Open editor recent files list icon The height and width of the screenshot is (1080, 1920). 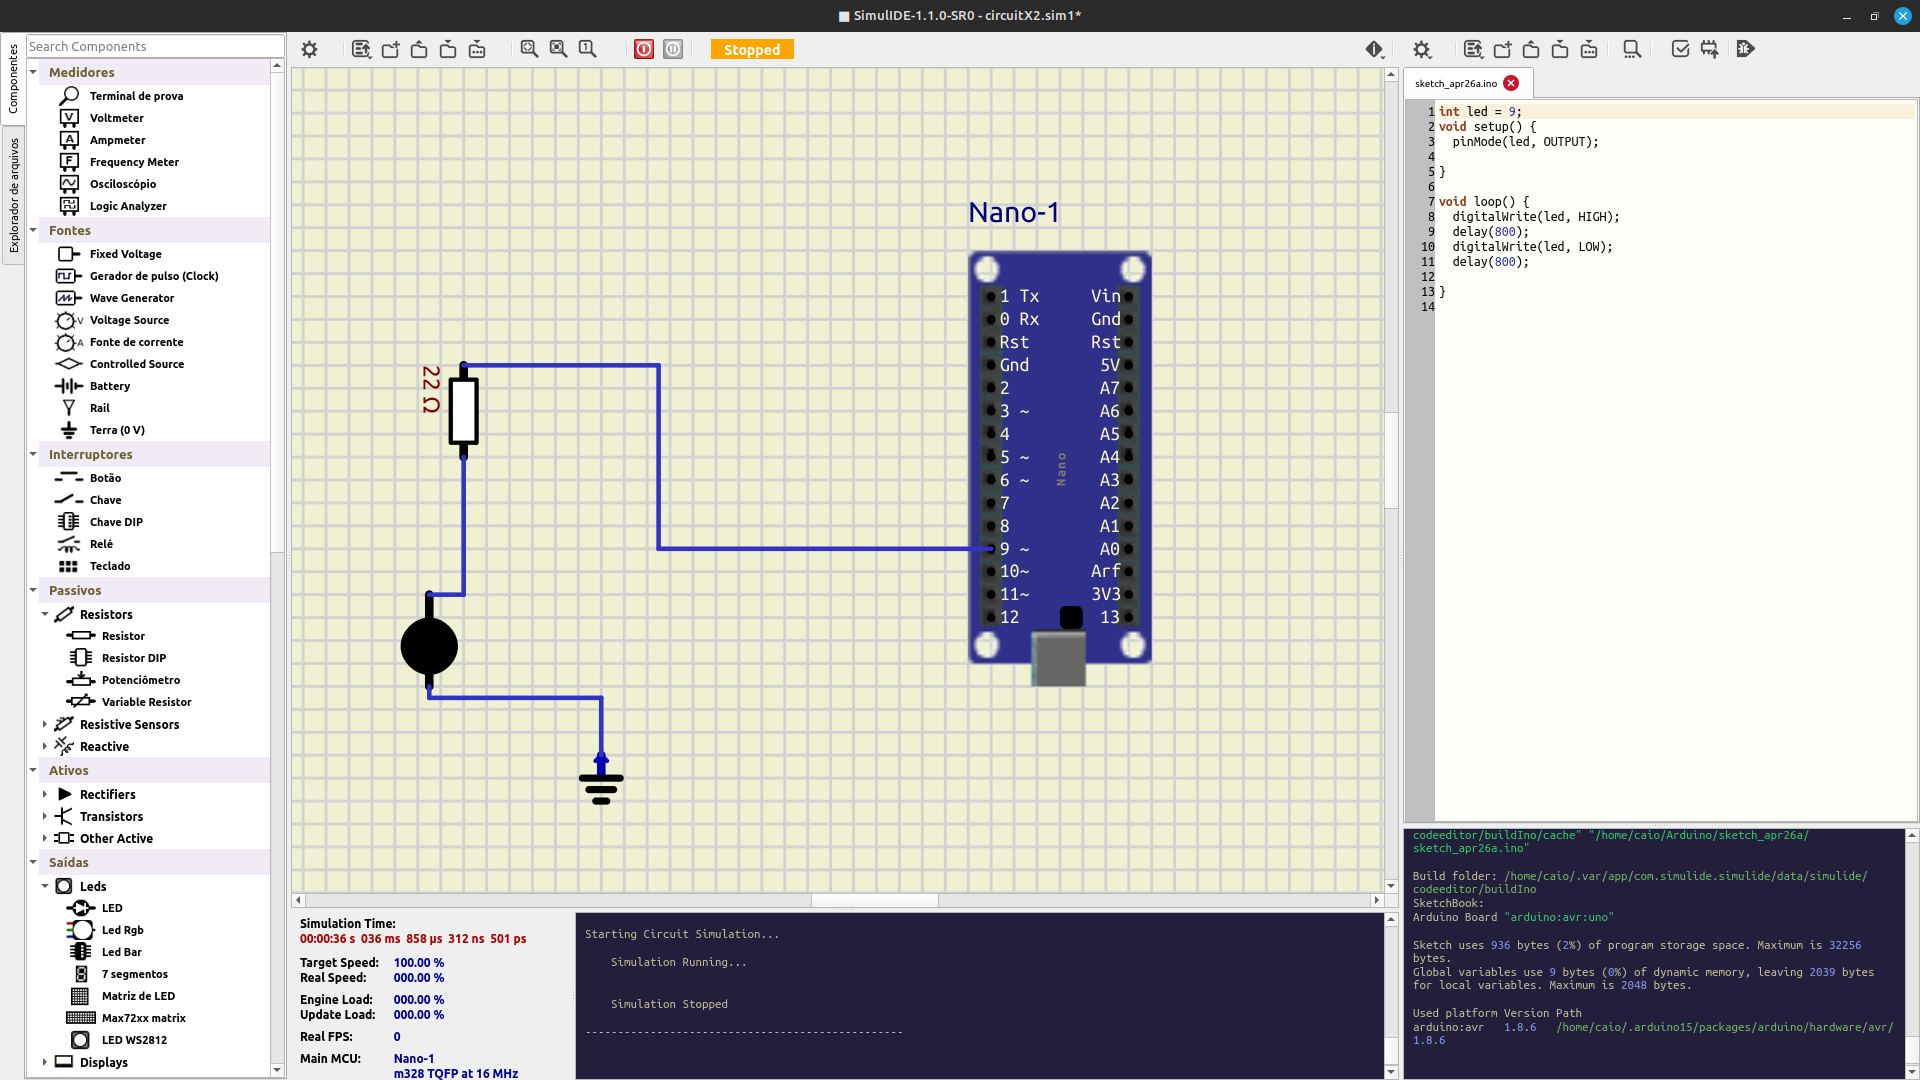click(1473, 49)
